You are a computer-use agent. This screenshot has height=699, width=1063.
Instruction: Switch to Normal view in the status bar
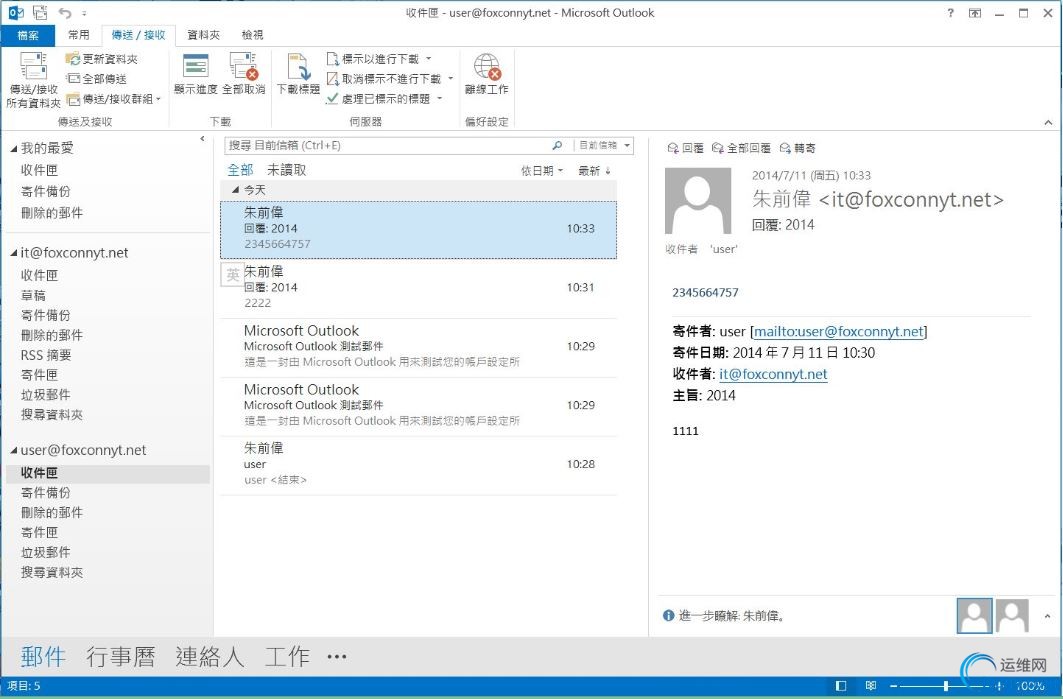click(841, 686)
